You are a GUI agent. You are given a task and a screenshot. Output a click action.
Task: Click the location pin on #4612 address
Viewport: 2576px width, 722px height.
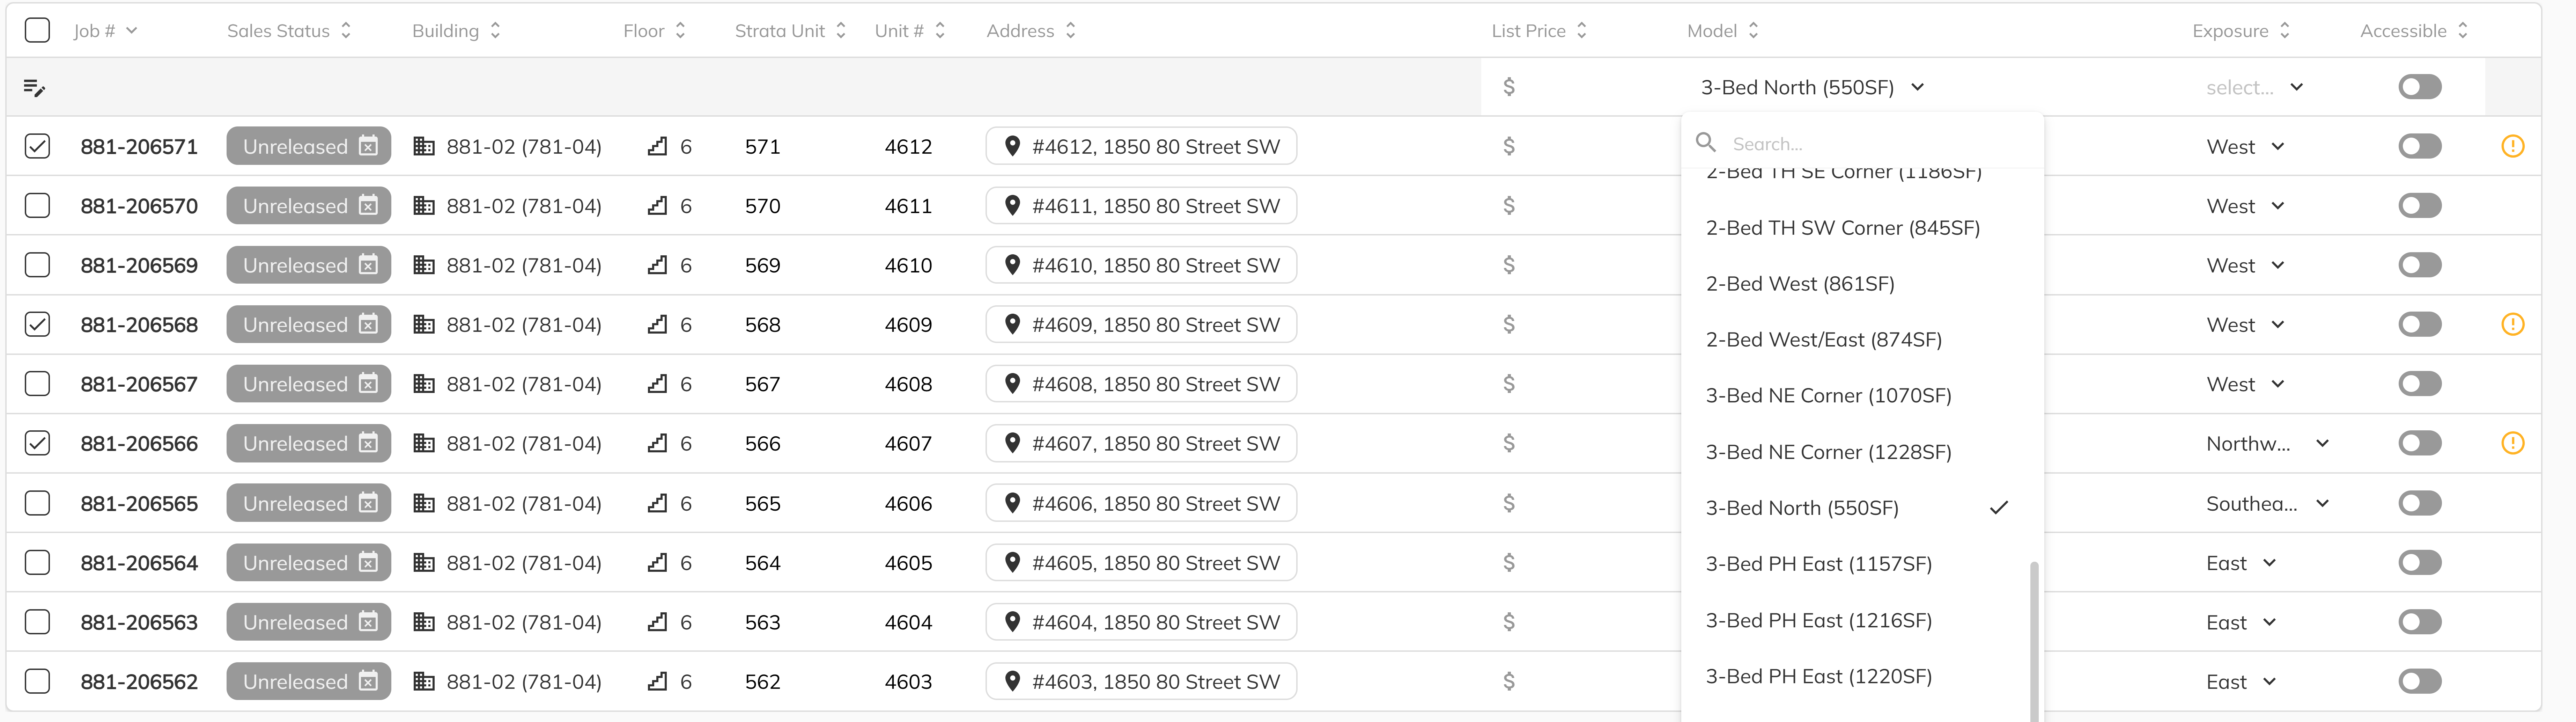[1014, 146]
